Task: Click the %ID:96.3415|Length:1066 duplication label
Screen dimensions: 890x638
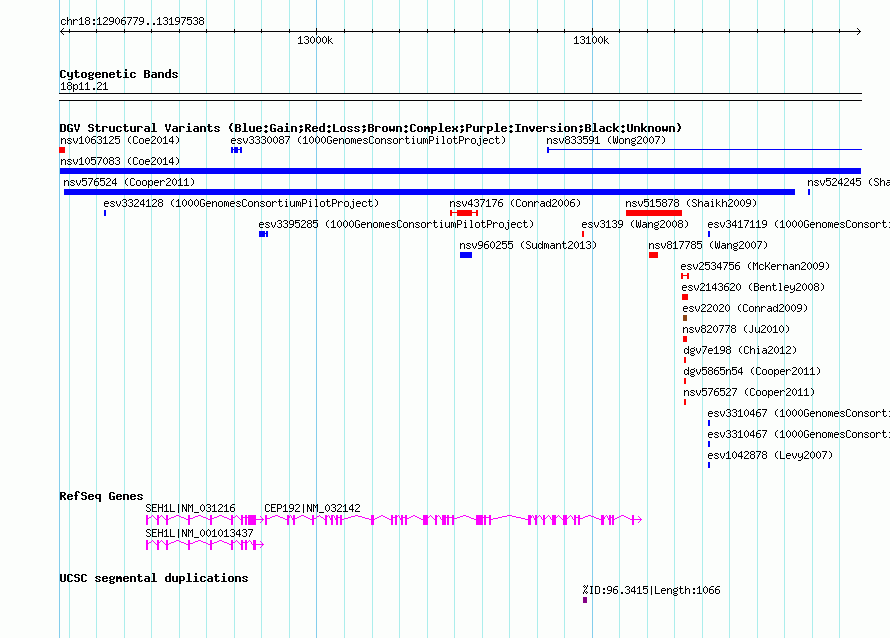Action: coord(652,590)
